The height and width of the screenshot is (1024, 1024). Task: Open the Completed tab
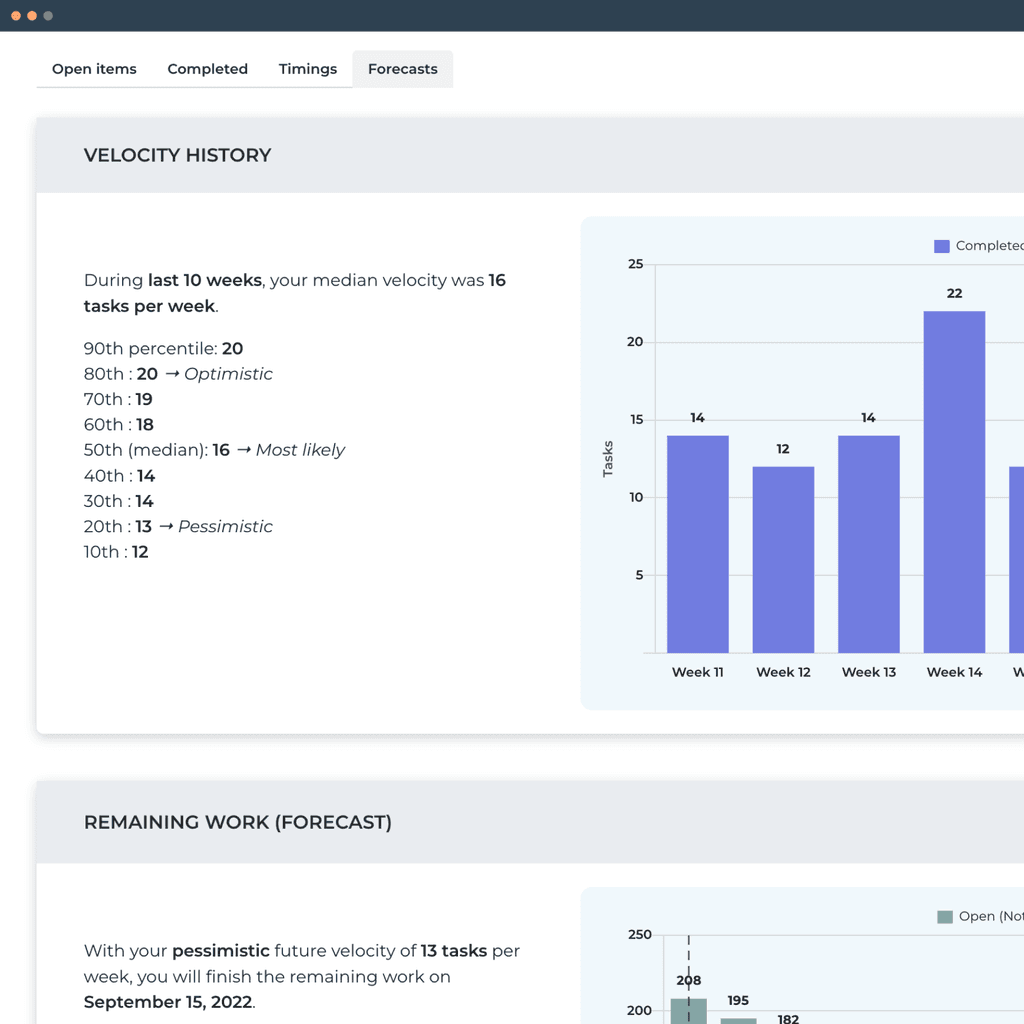point(207,68)
